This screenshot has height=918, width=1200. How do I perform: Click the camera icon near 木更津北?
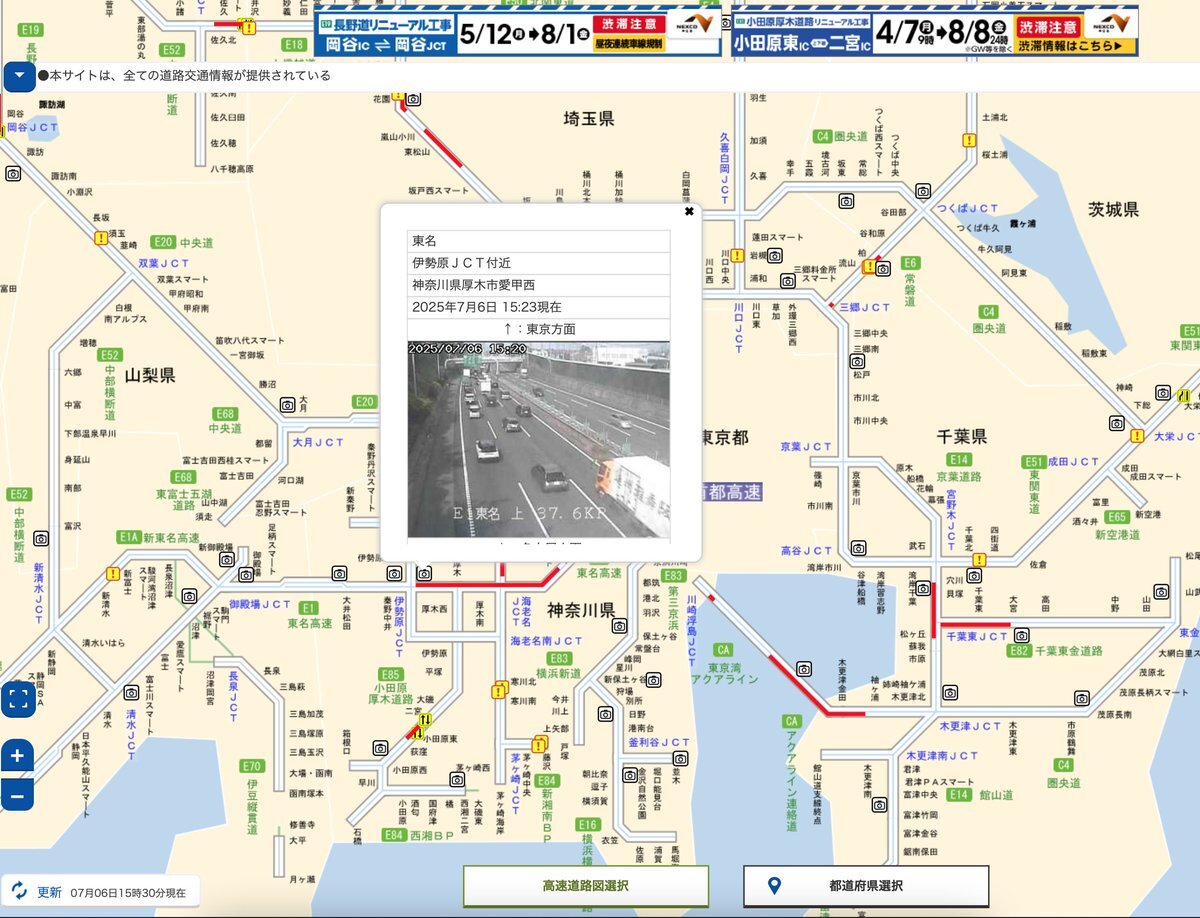point(950,692)
